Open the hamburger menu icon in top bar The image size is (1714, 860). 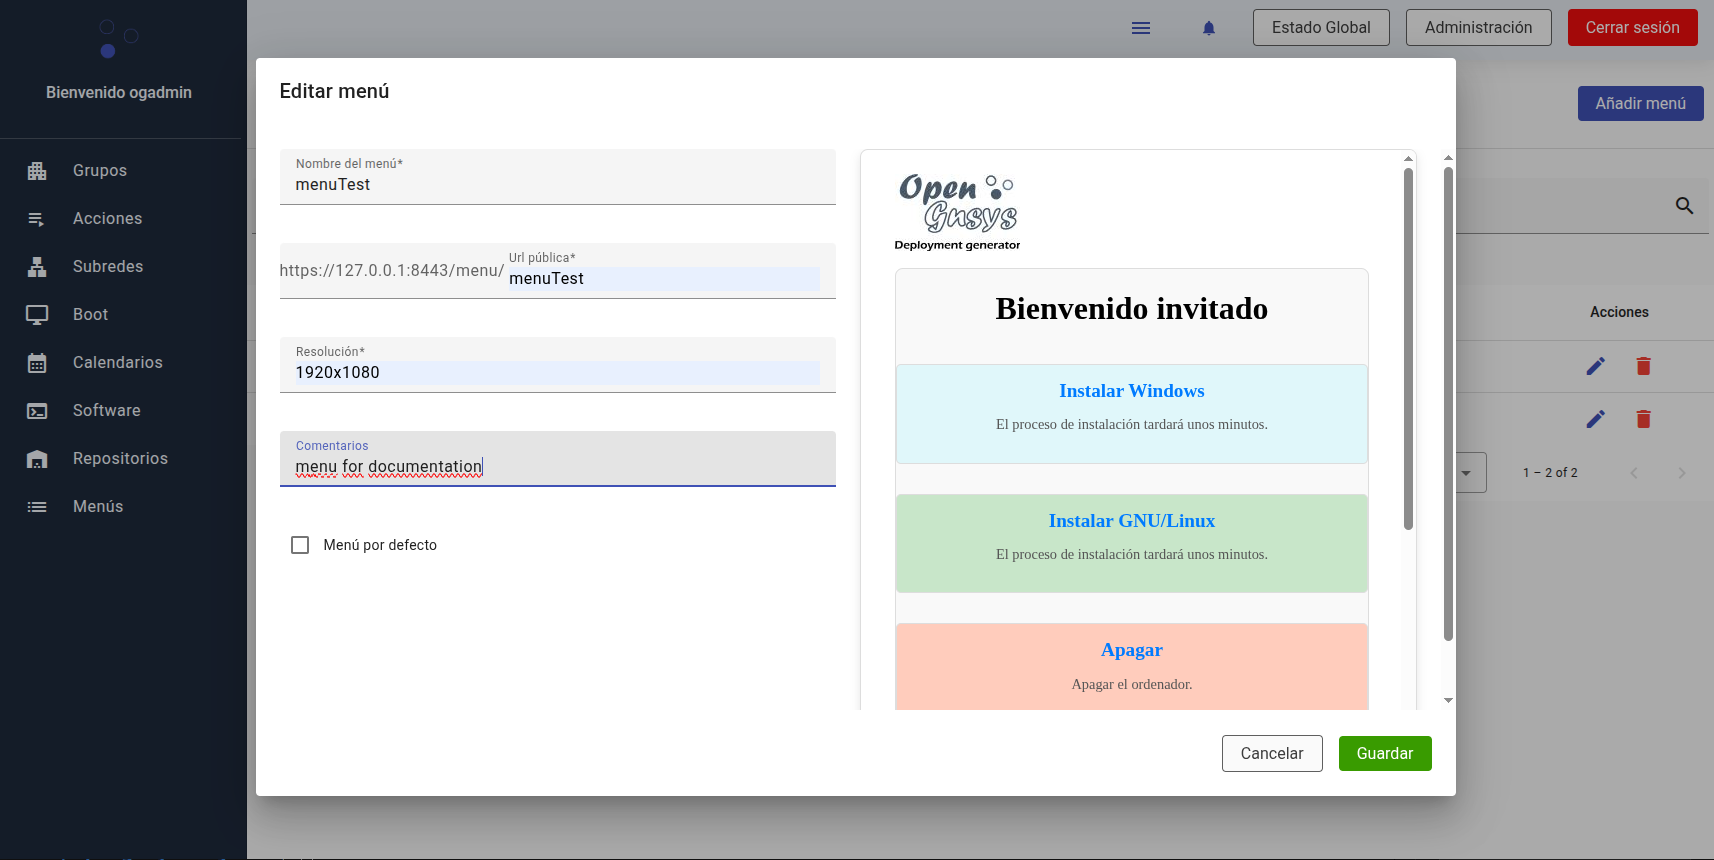coord(1140,28)
